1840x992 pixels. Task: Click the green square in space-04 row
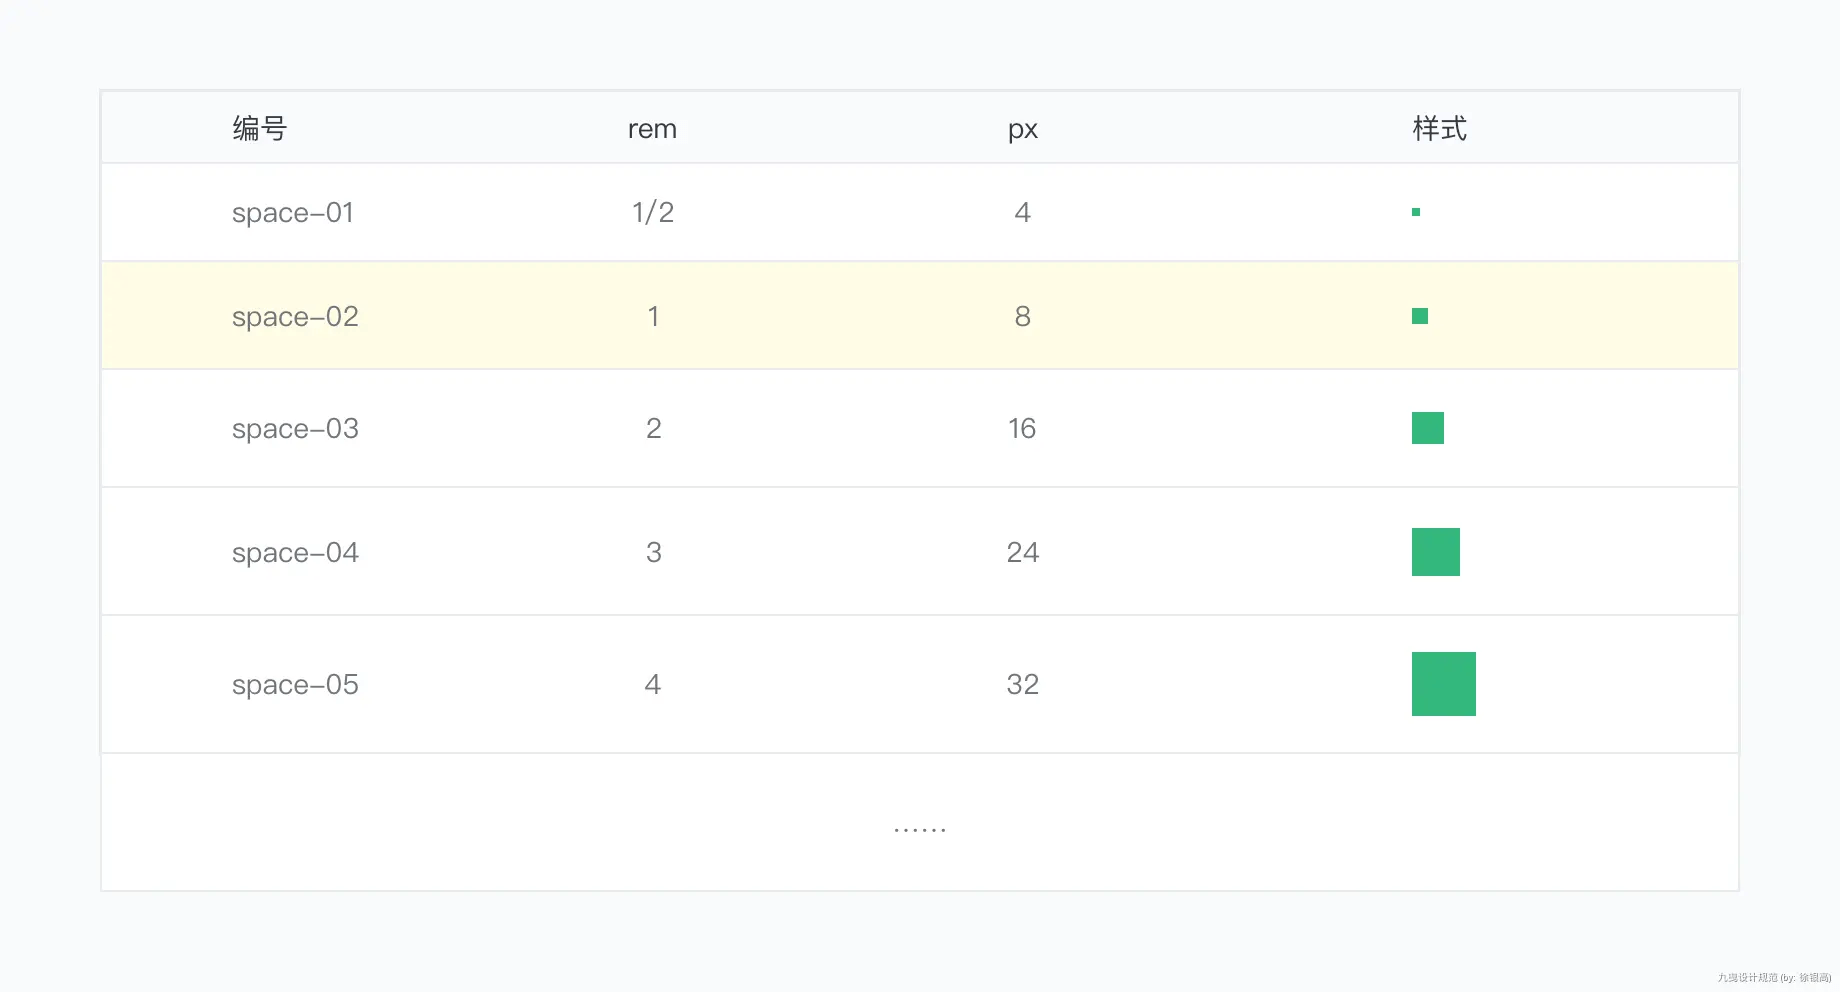pos(1436,552)
